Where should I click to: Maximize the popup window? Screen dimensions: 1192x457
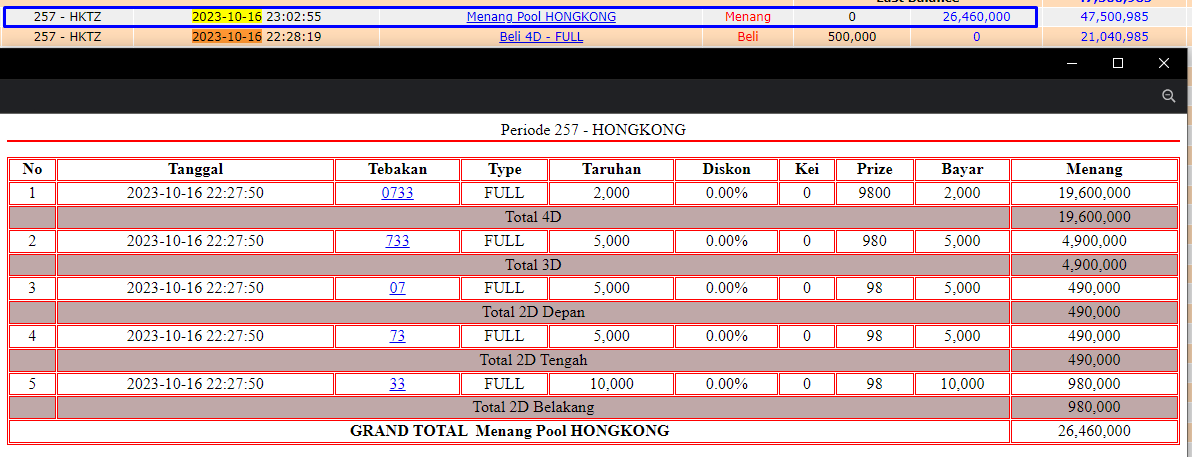coord(1118,63)
